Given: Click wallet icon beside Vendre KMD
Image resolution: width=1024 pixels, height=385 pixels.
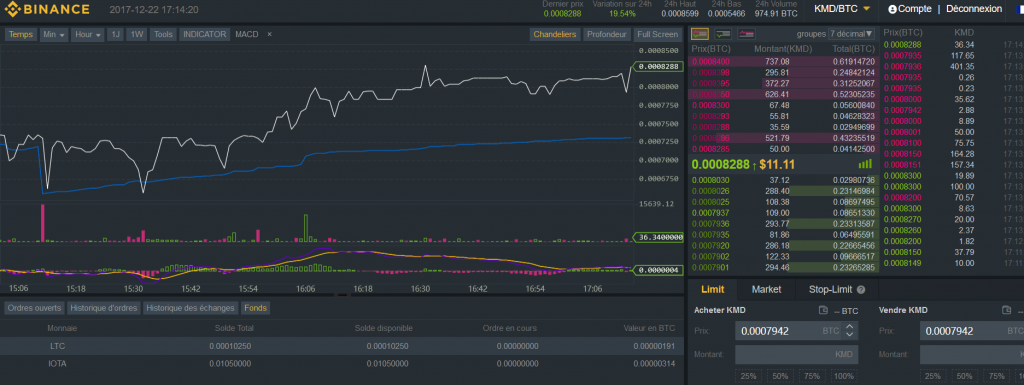Looking at the screenshot, I should click(x=1006, y=311).
